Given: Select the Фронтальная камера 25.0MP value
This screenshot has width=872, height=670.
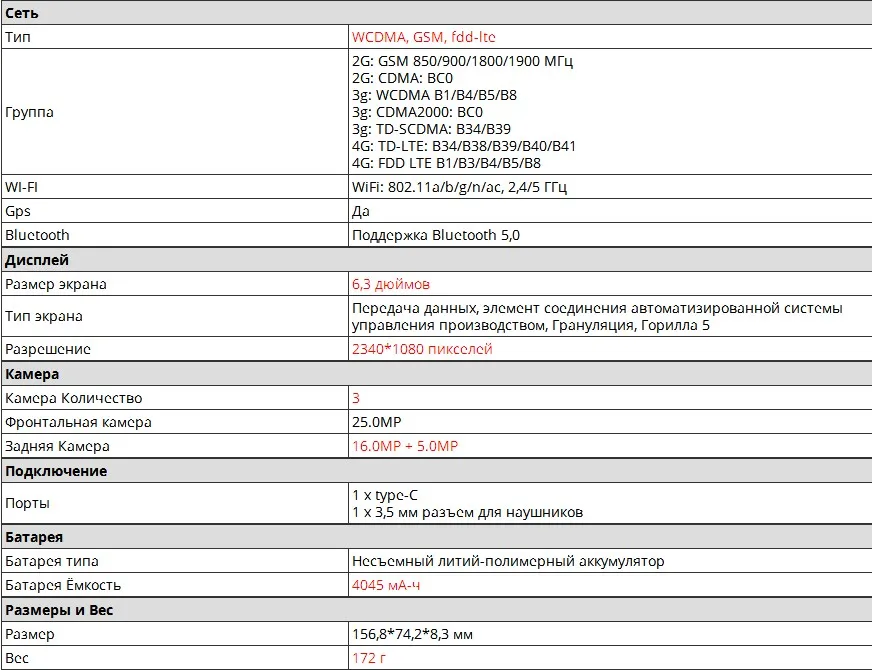Looking at the screenshot, I should click(376, 422).
